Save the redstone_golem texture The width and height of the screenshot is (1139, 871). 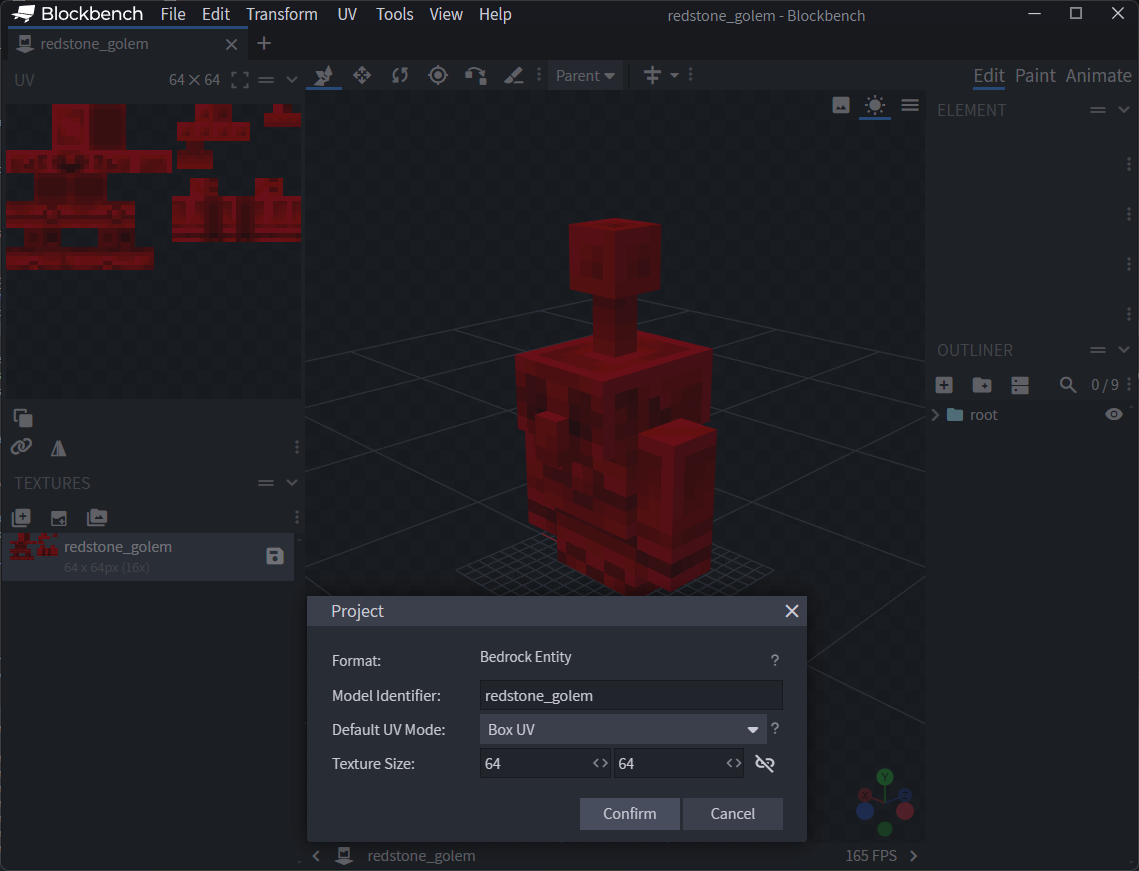pyautogui.click(x=275, y=557)
